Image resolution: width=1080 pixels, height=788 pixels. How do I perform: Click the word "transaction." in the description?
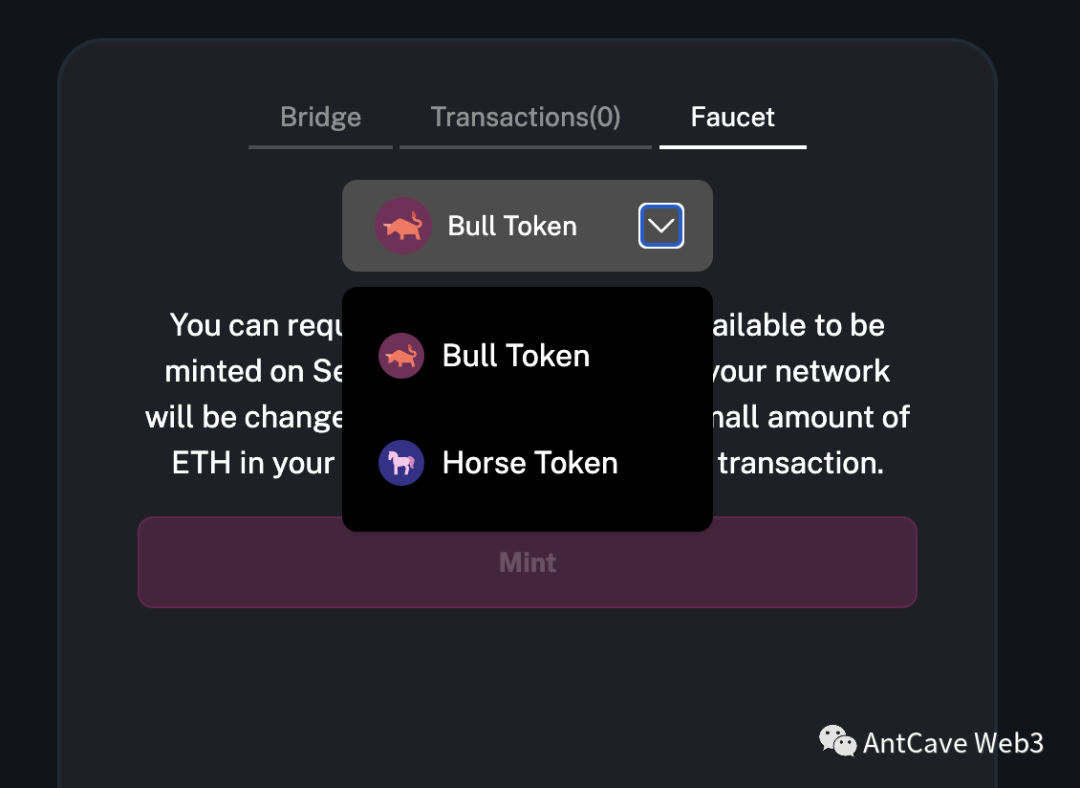click(800, 463)
